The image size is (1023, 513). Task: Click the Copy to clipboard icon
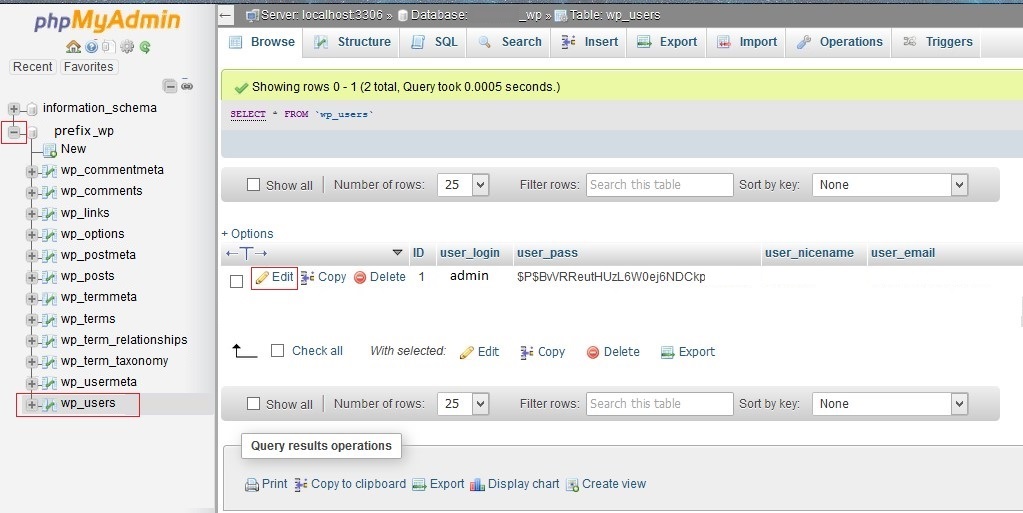pos(301,484)
